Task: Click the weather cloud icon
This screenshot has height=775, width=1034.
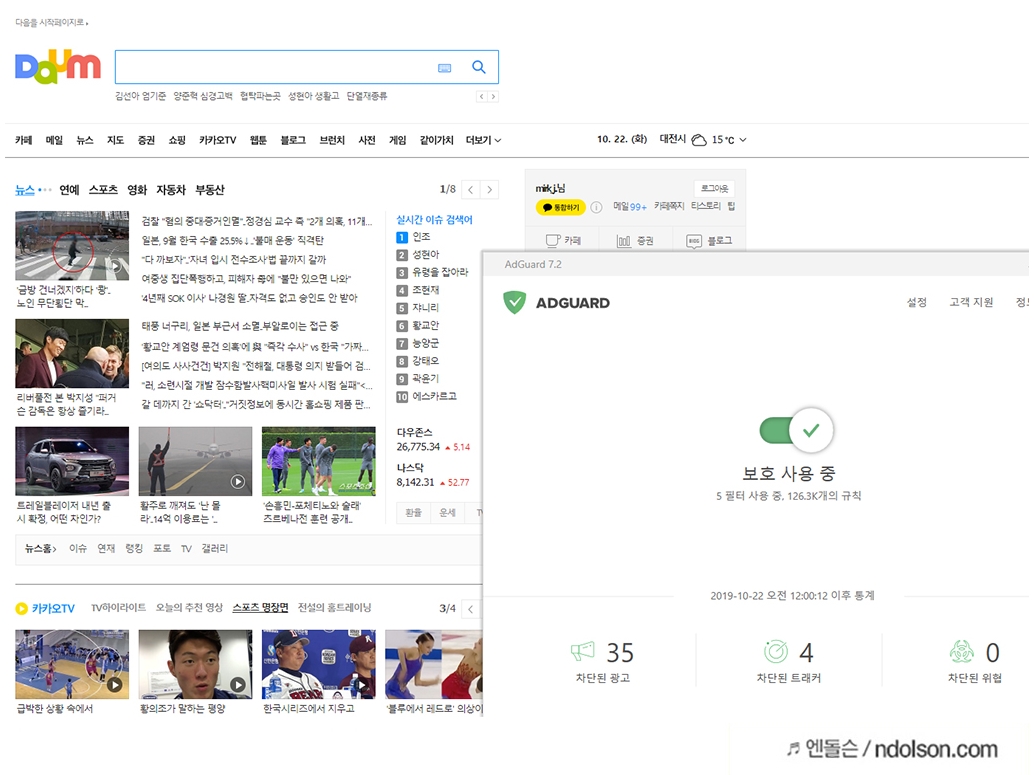Action: (x=698, y=140)
